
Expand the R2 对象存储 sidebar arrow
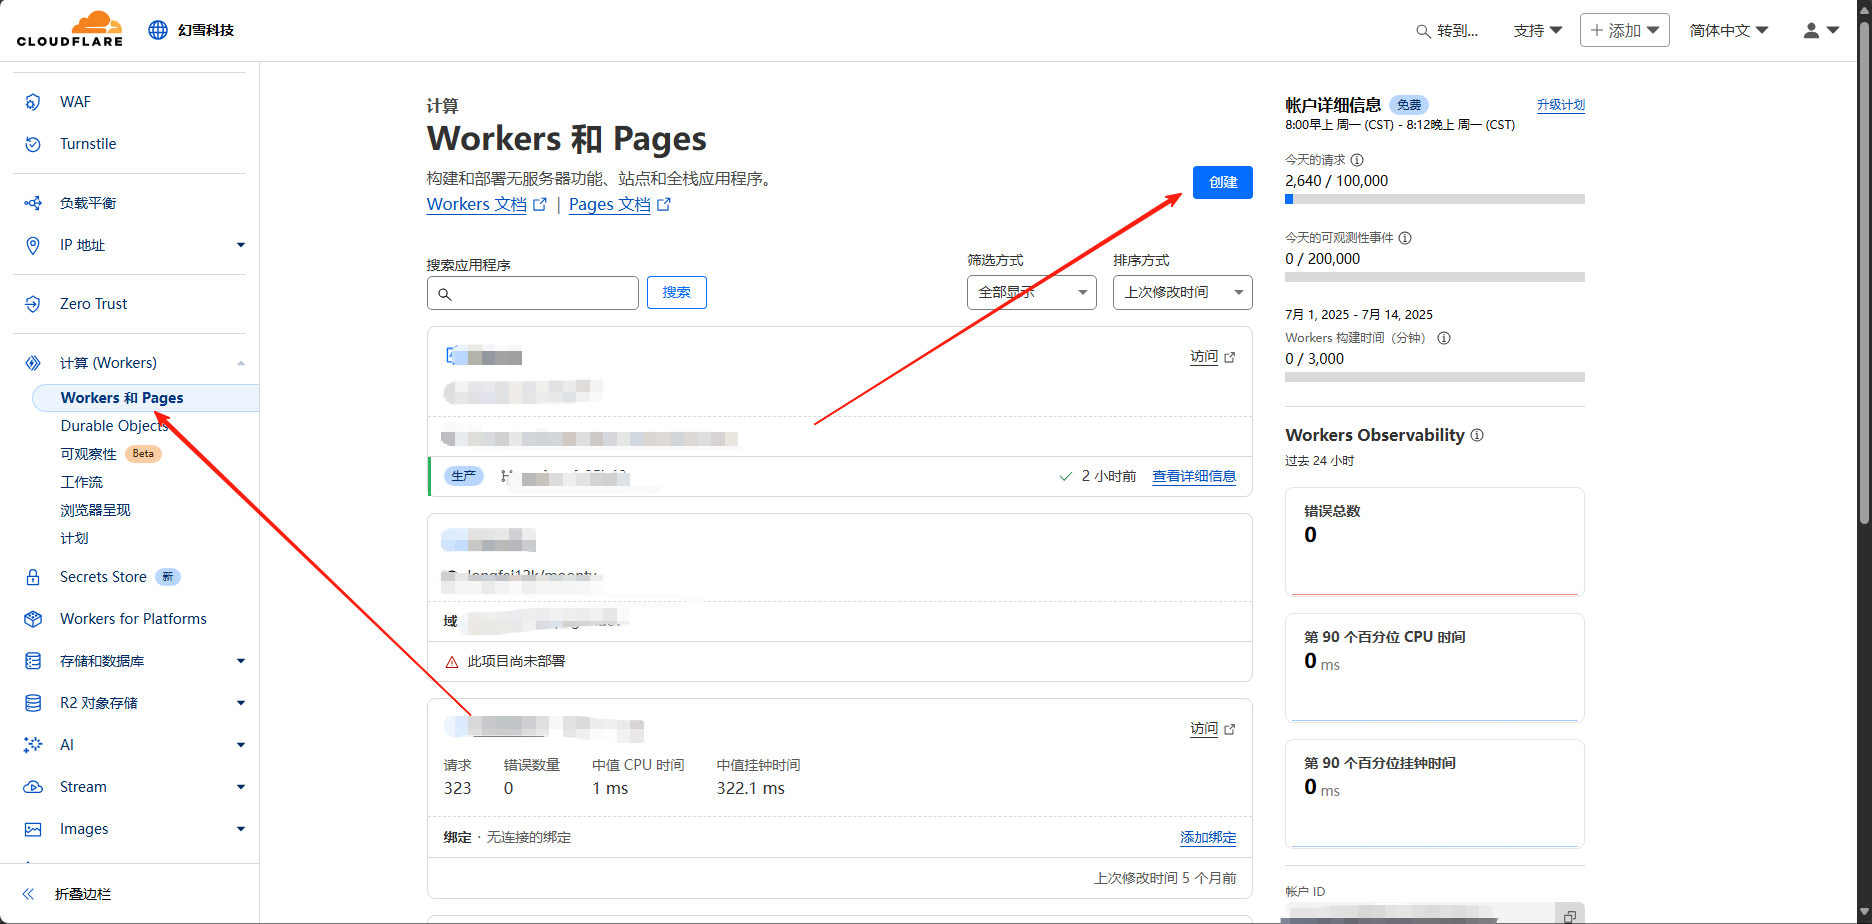pyautogui.click(x=240, y=703)
